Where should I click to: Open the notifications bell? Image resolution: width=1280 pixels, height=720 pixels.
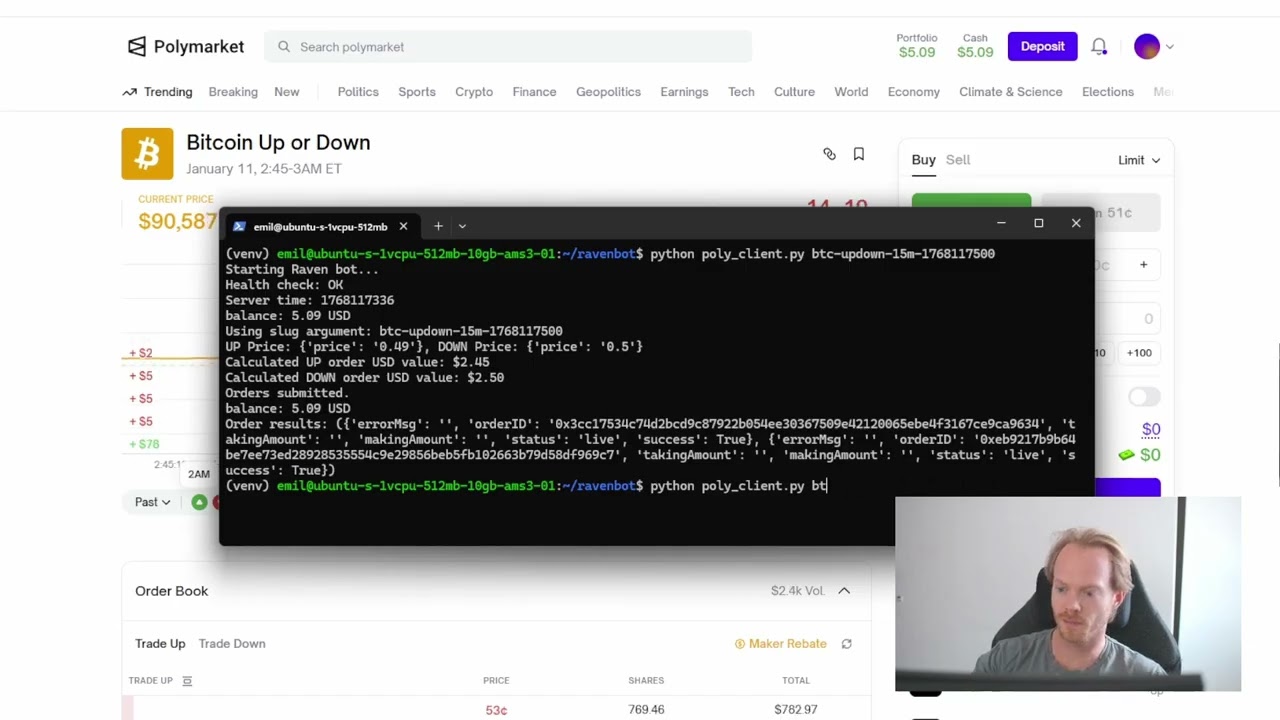click(x=1099, y=47)
